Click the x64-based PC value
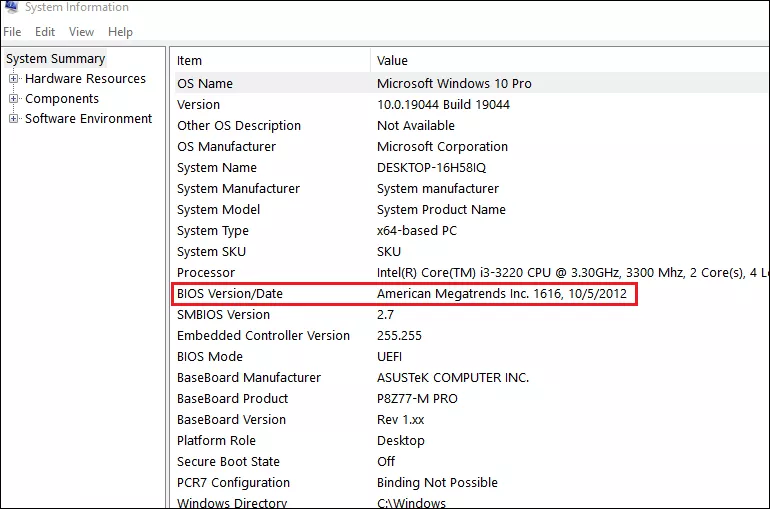This screenshot has width=770, height=509. point(416,231)
